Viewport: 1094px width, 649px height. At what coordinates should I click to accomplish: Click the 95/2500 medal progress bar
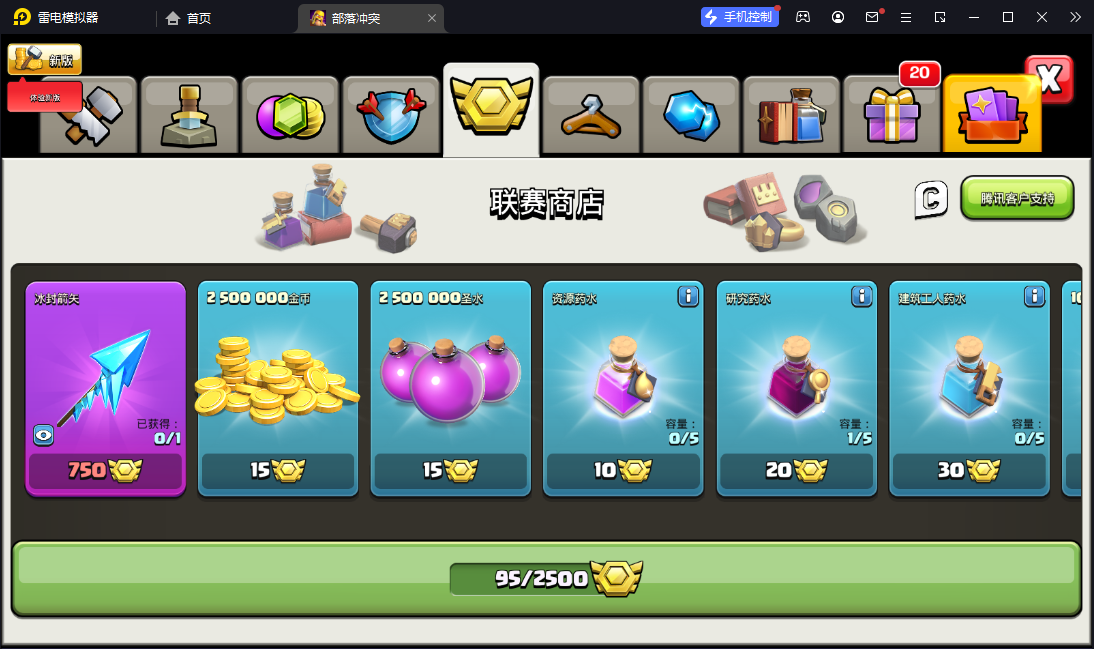click(546, 579)
